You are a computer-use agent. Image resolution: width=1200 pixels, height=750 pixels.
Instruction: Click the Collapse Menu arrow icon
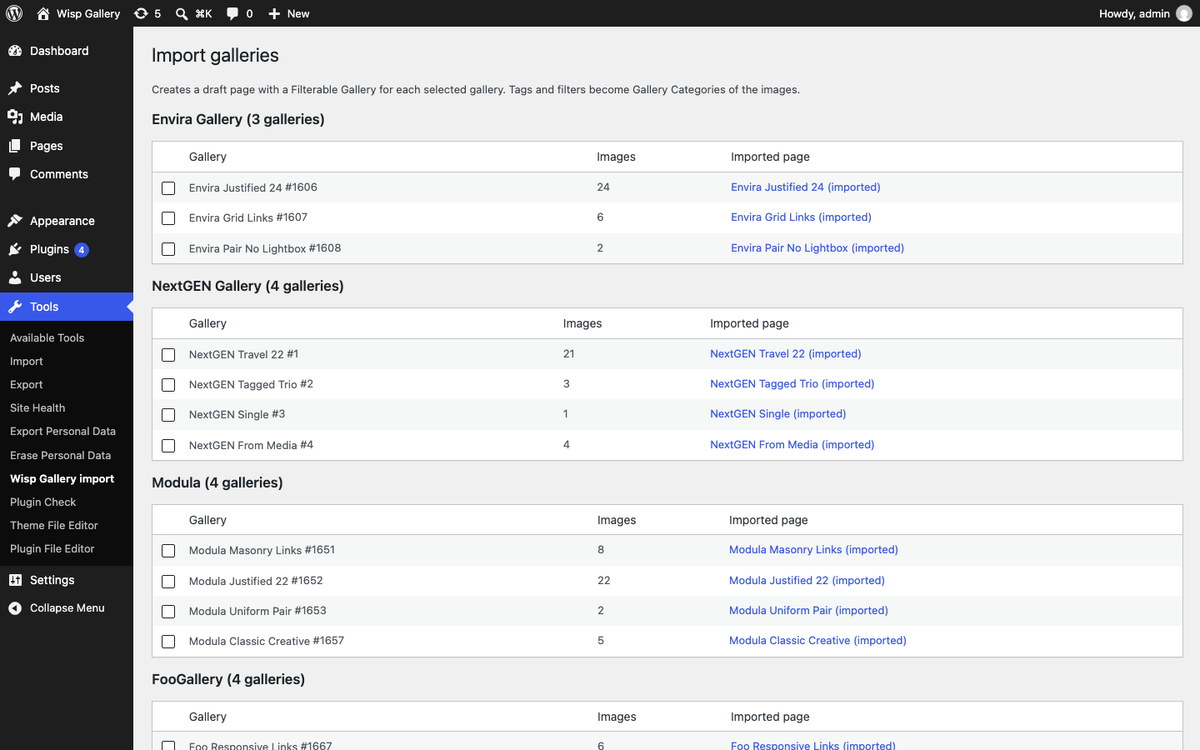[15, 608]
